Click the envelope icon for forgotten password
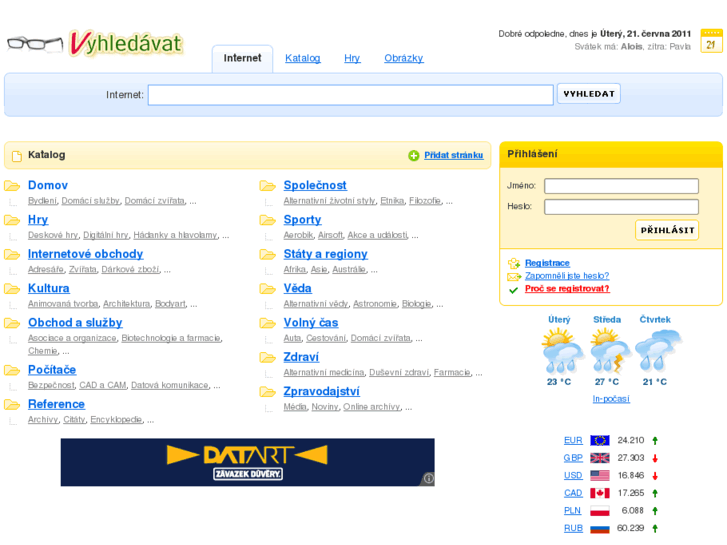Viewport: 727px width, 545px height. tap(514, 276)
